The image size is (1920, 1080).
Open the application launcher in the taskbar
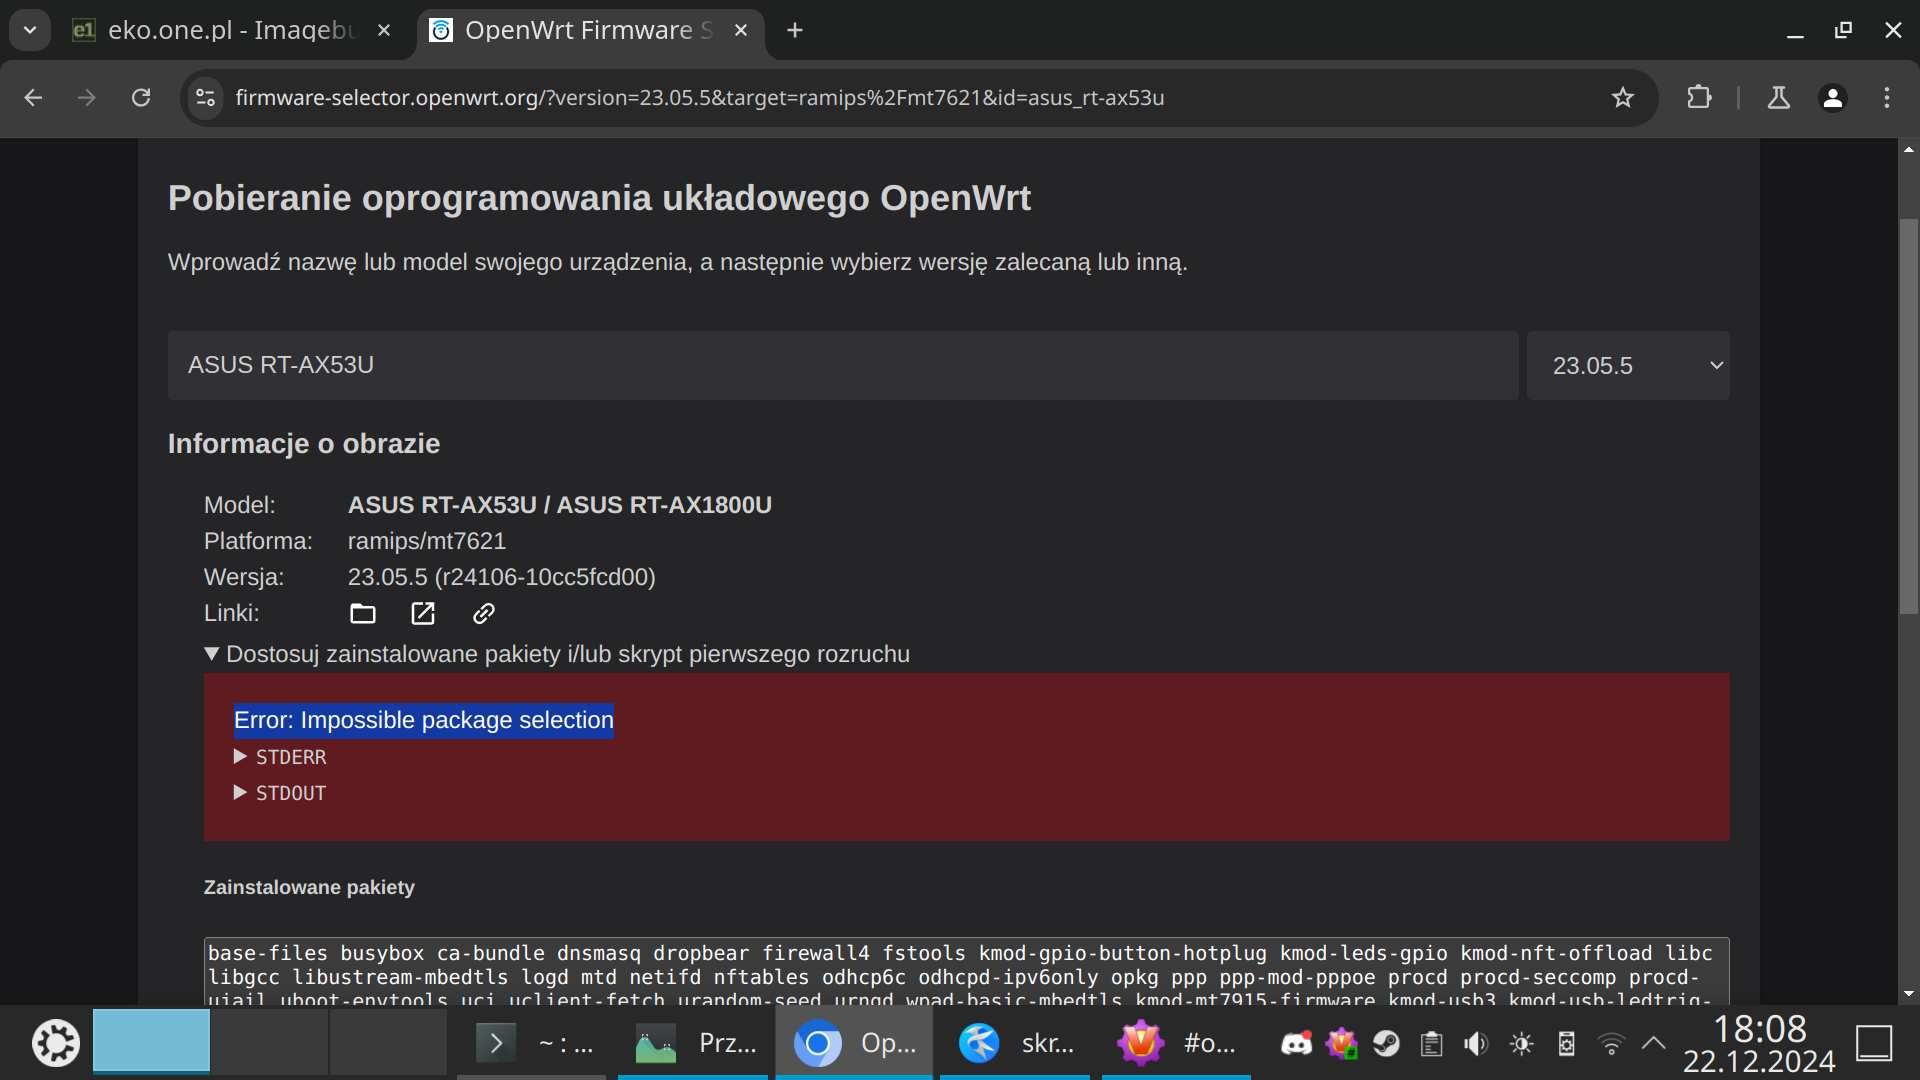coord(56,1044)
